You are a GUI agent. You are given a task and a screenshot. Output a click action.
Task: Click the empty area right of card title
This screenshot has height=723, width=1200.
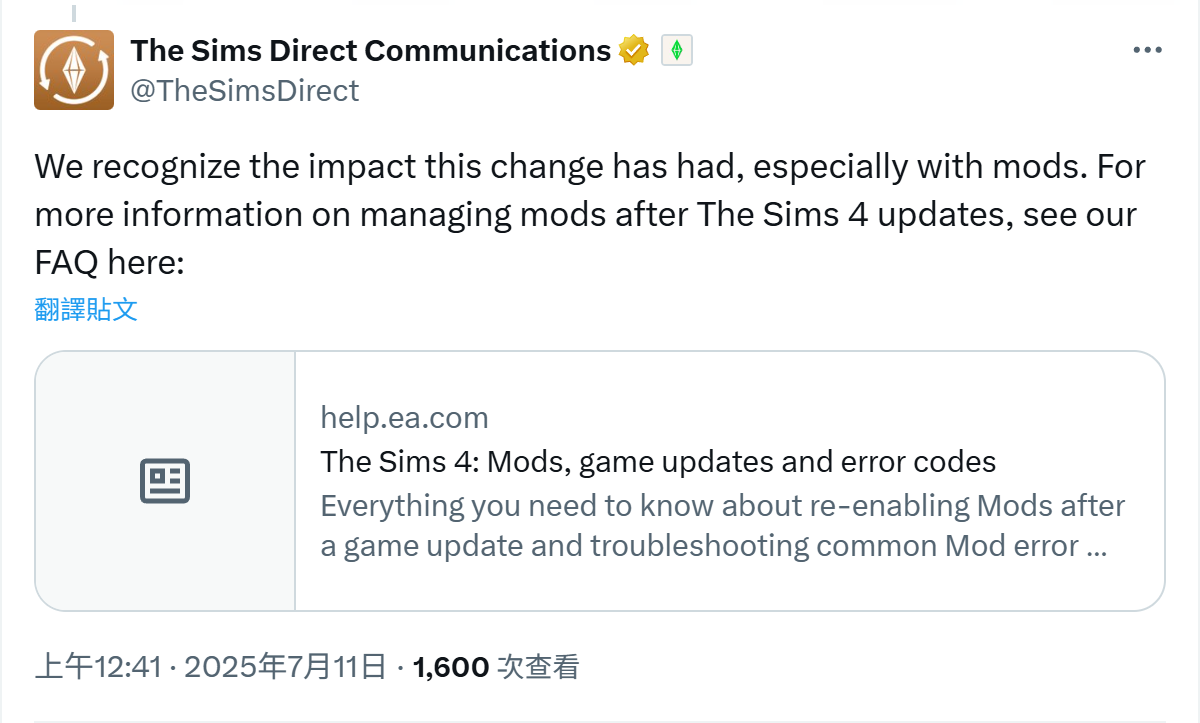(1080, 462)
